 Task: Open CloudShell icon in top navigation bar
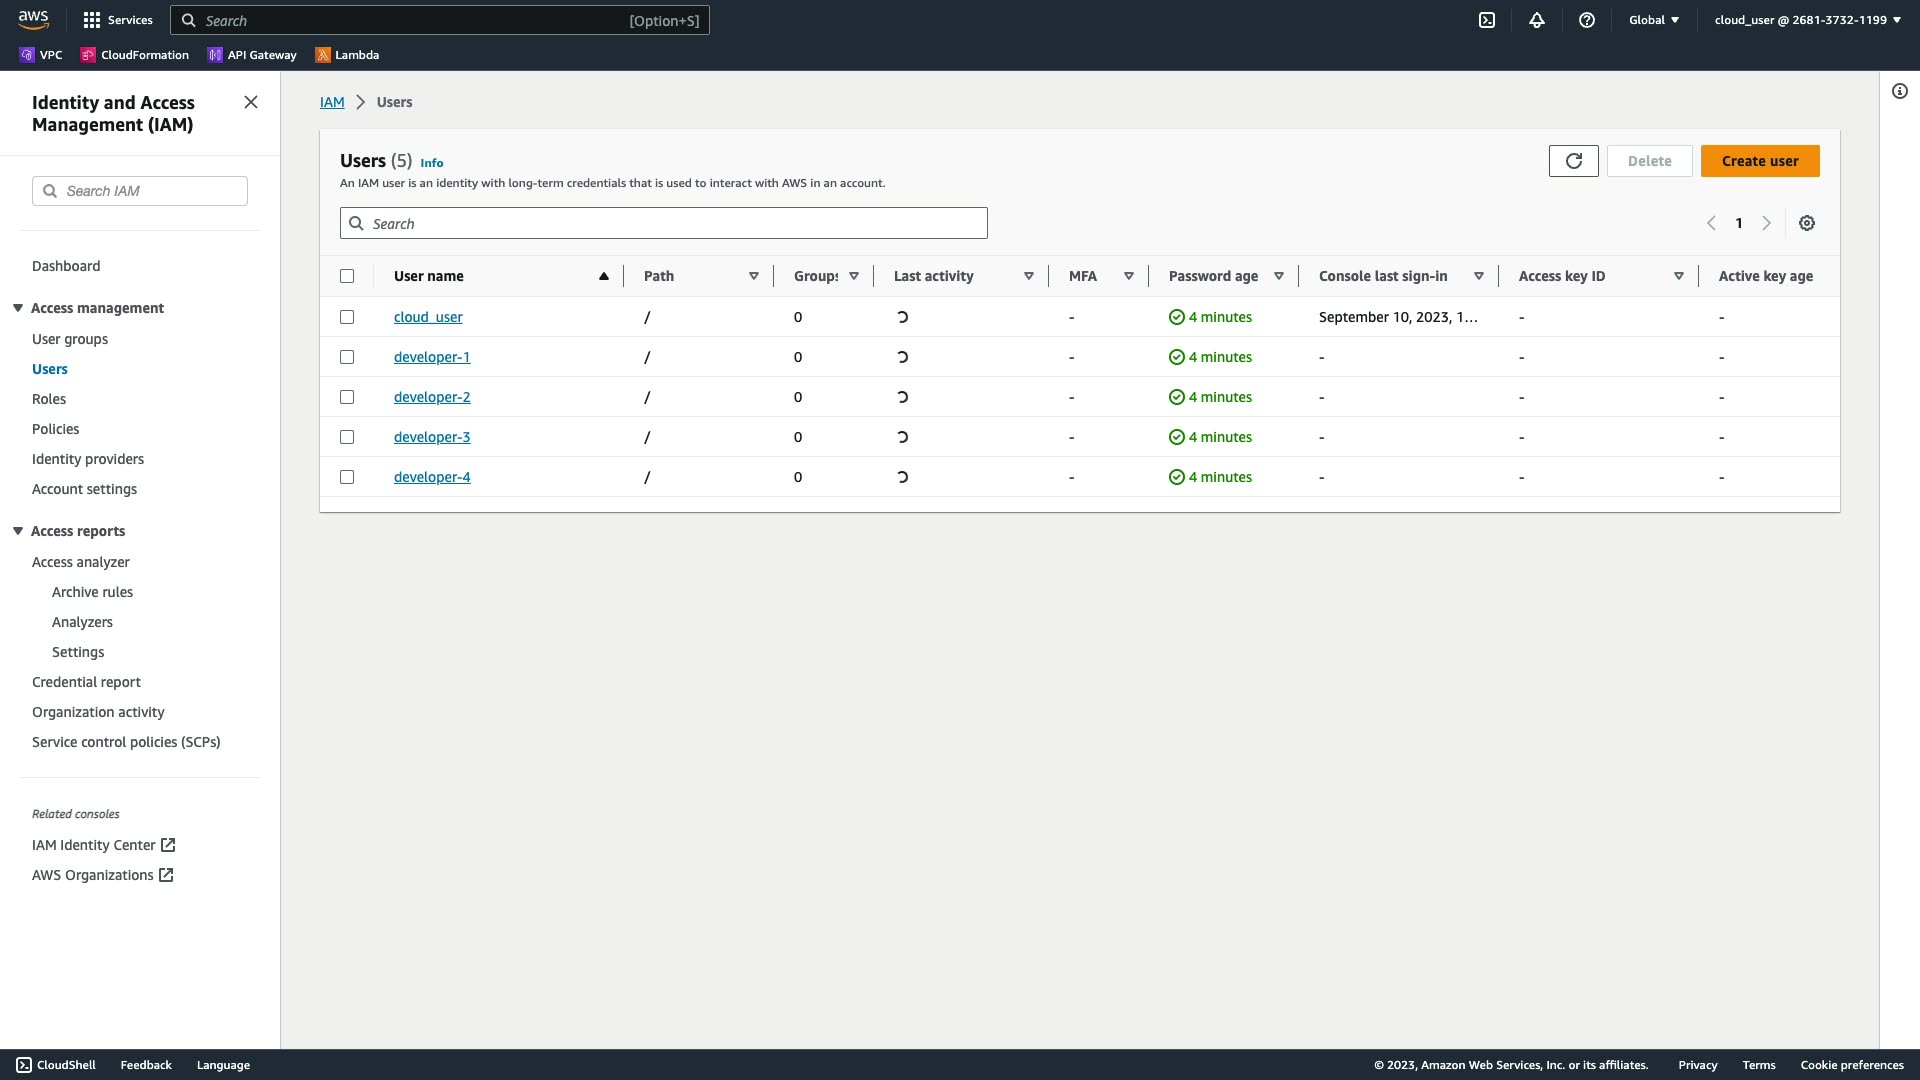pos(1487,20)
